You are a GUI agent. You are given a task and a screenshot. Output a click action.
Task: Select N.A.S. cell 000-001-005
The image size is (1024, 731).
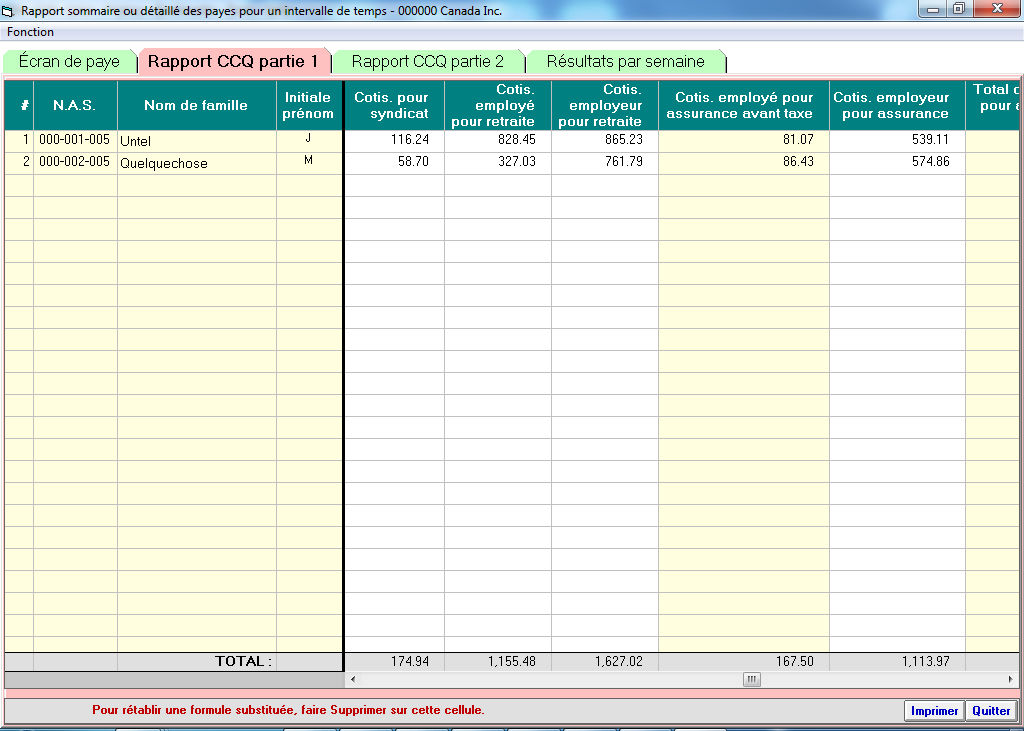[75, 140]
